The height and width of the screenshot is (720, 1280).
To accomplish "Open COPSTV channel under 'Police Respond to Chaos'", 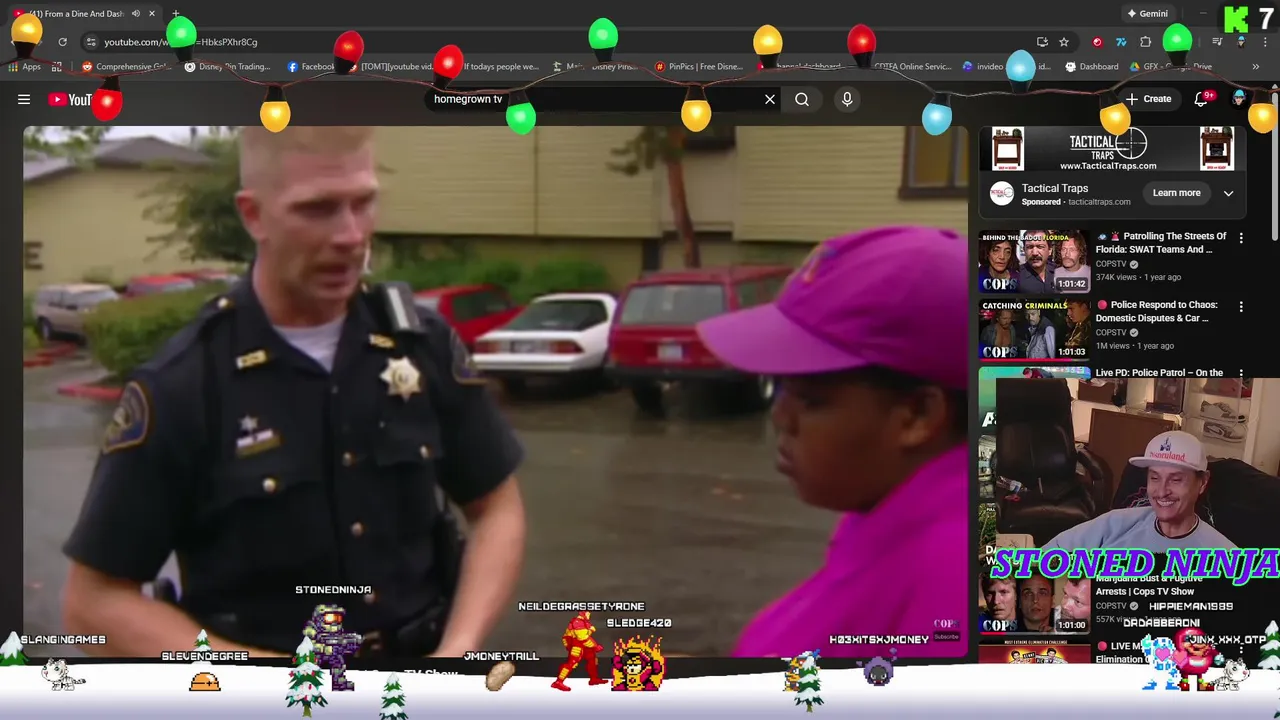I will pos(1111,332).
